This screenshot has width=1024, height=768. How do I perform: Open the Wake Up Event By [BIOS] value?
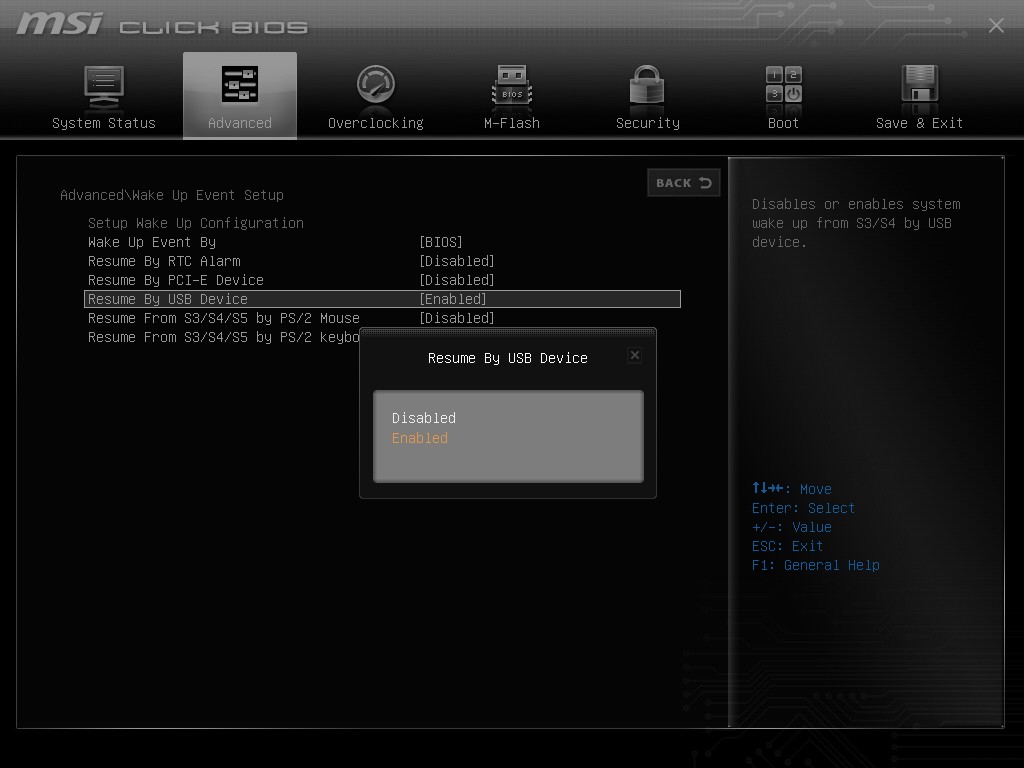[441, 242]
